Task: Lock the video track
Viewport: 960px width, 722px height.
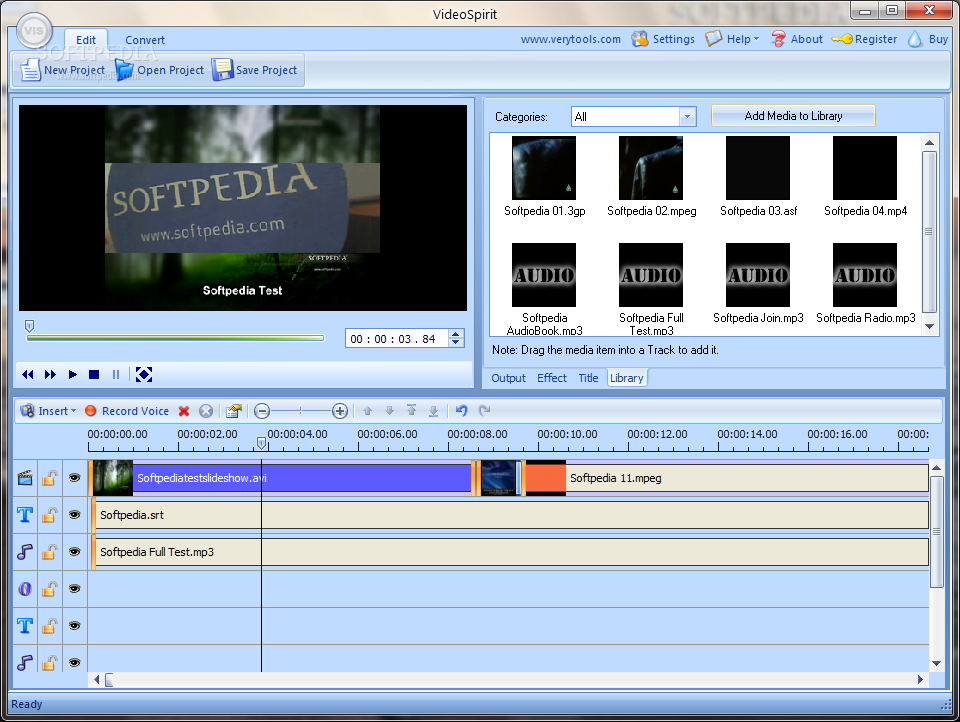Action: (50, 478)
